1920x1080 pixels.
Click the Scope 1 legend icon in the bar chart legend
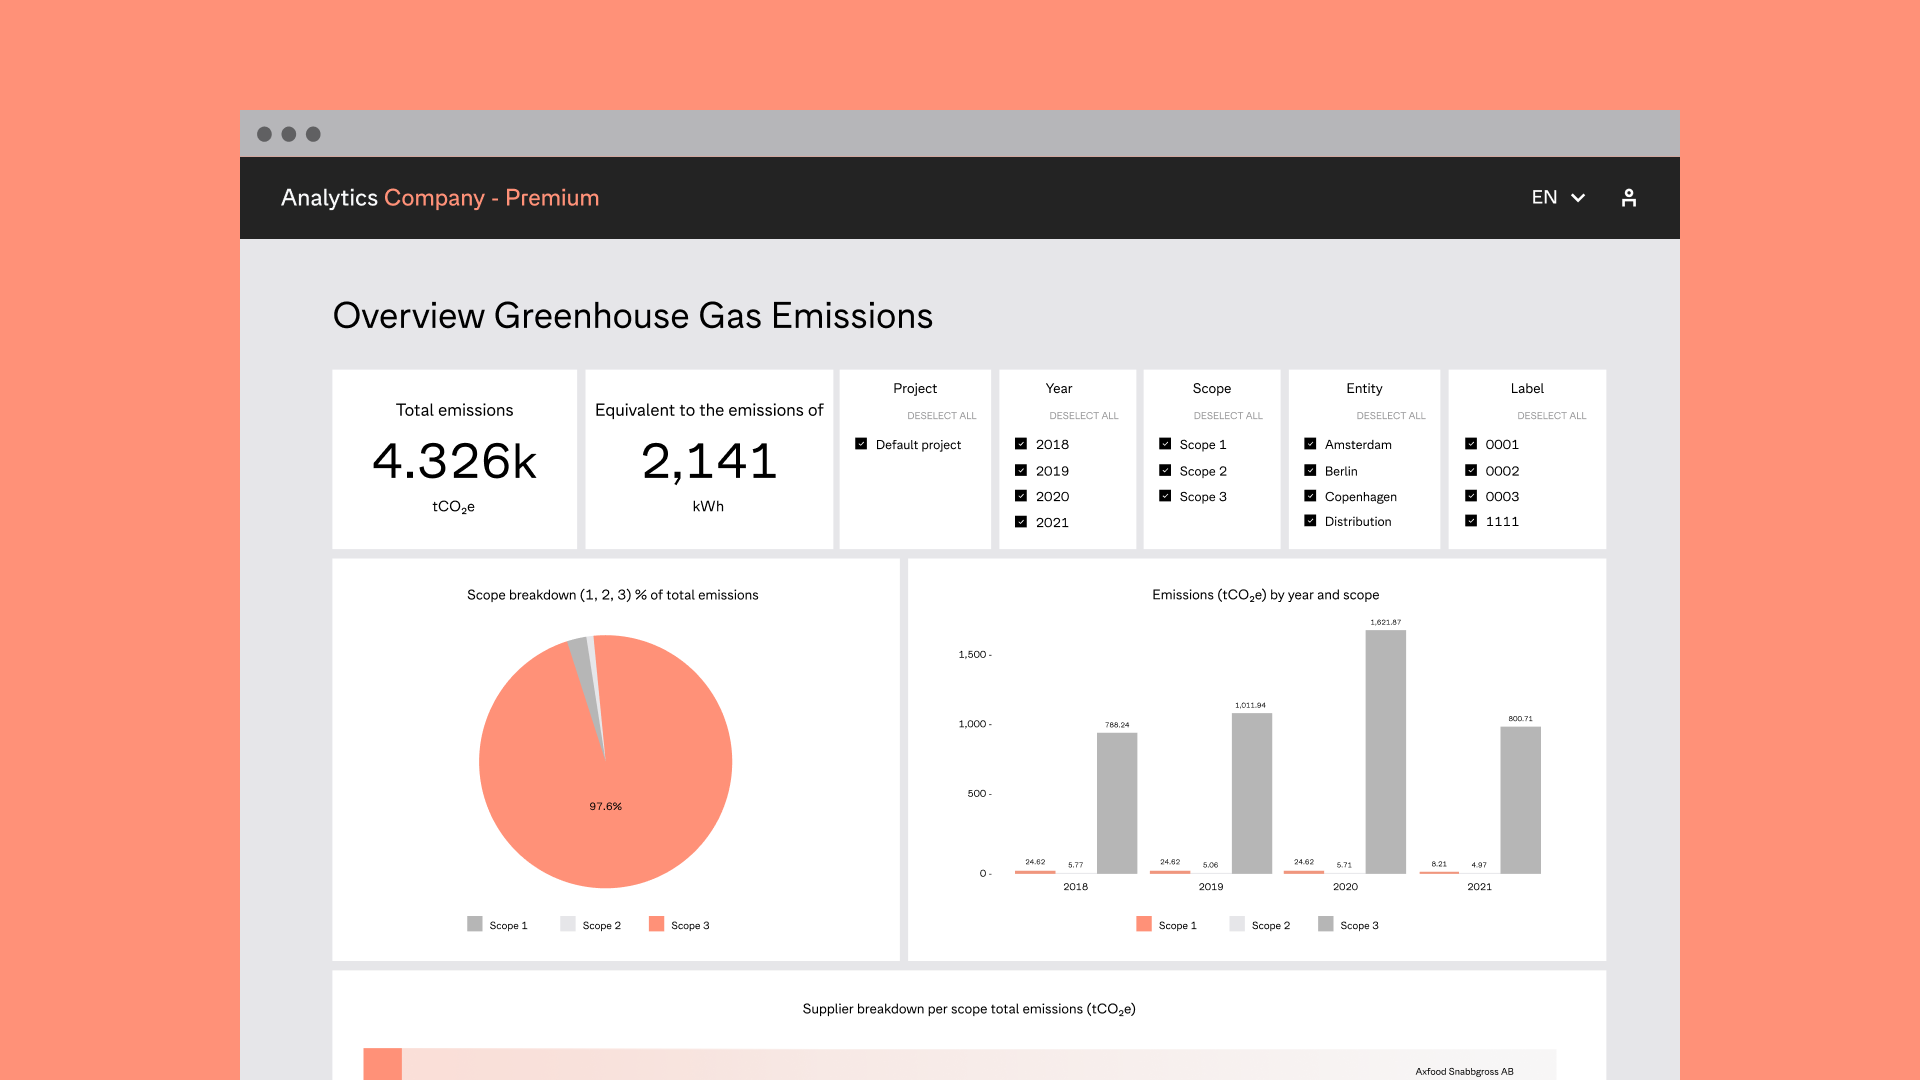pyautogui.click(x=1143, y=924)
